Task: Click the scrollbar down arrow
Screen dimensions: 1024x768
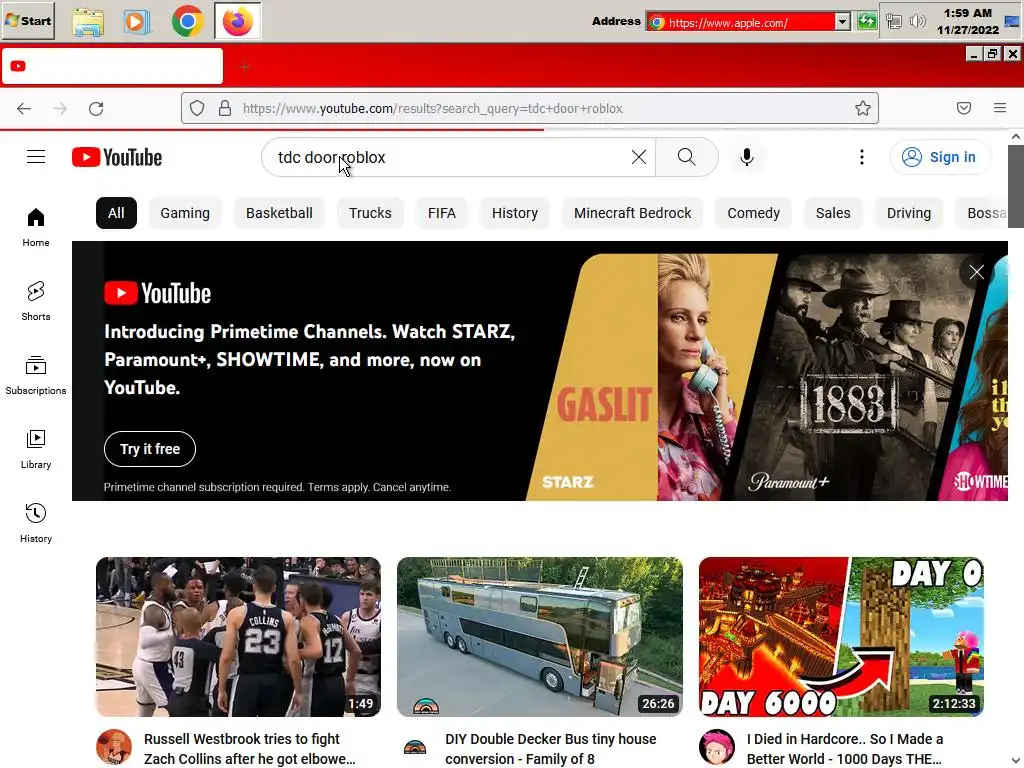Action: click(1016, 761)
